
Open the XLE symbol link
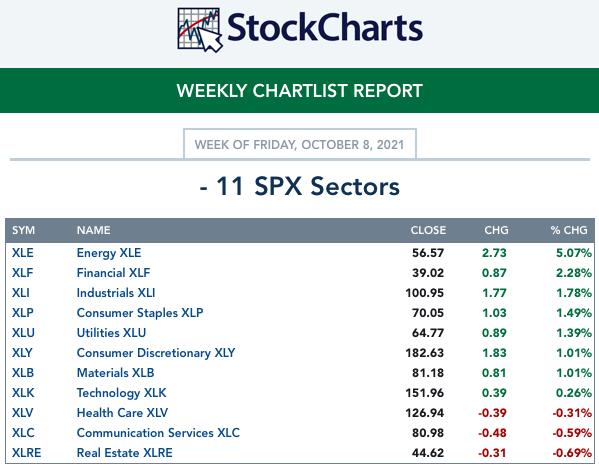[23, 253]
